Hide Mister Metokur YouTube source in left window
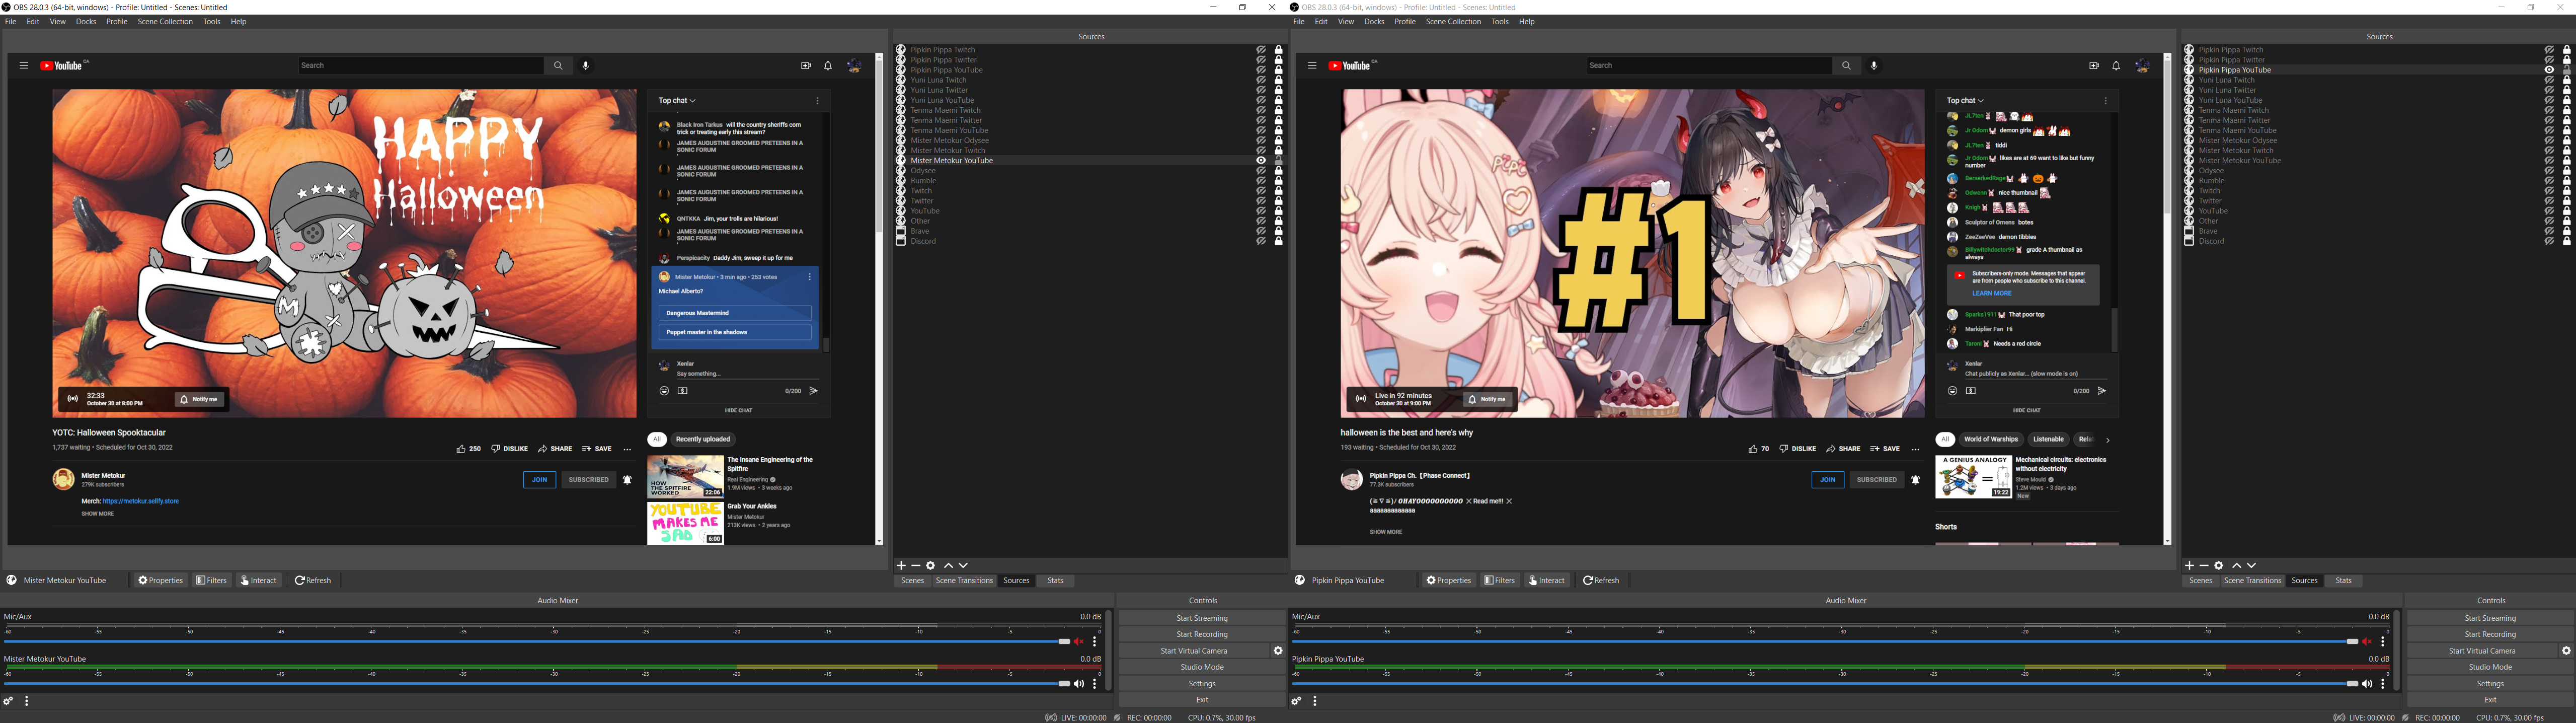This screenshot has width=2576, height=723. [1261, 160]
